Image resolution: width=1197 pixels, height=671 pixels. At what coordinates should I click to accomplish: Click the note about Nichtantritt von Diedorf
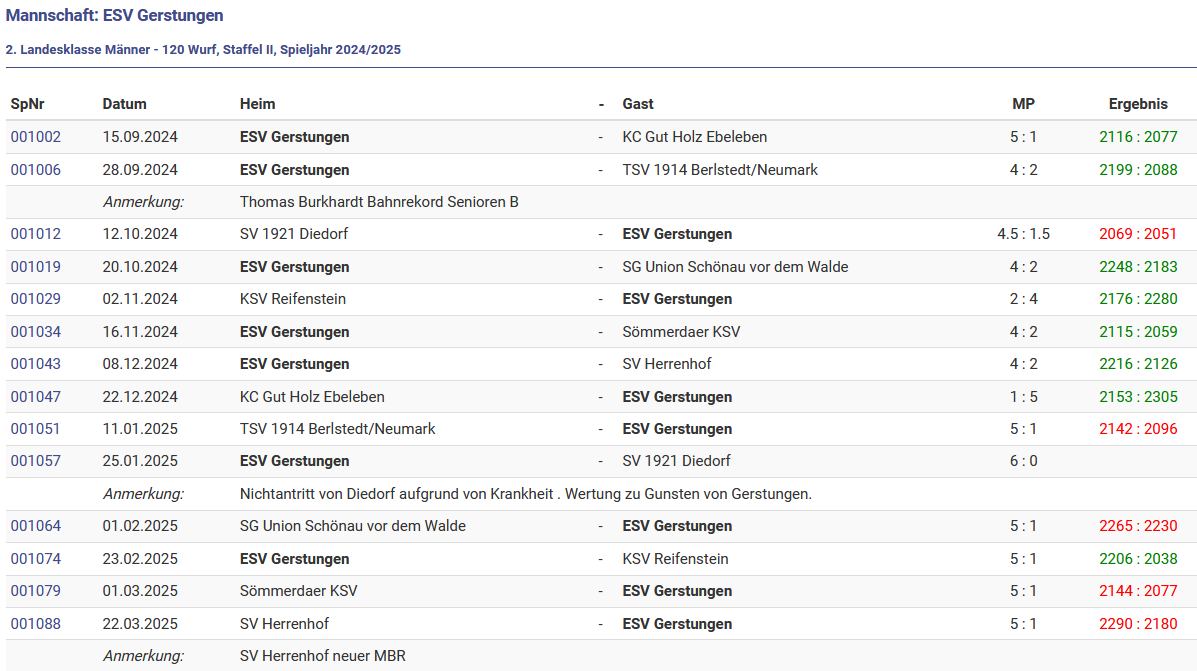(x=526, y=494)
